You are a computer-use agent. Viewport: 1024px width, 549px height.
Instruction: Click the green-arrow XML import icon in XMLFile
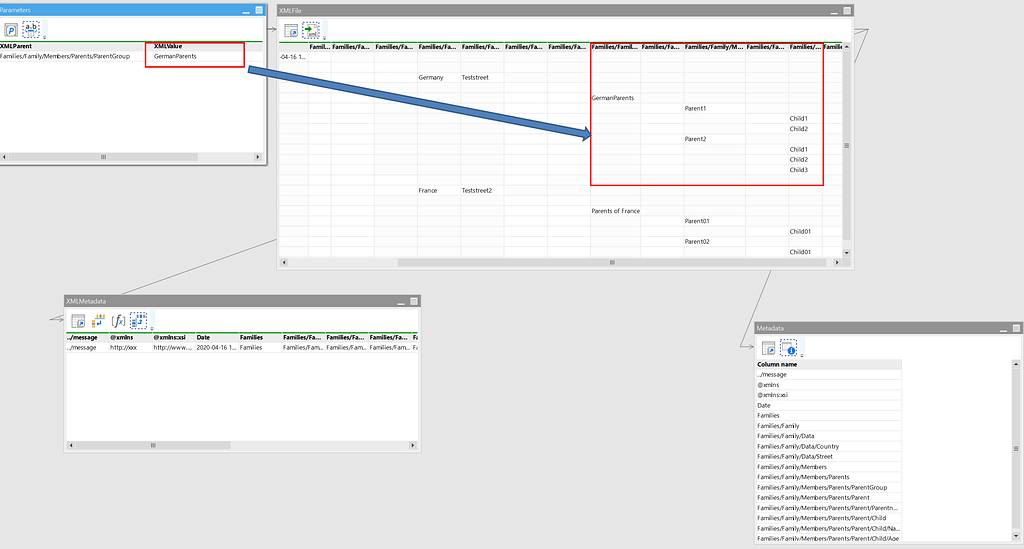(x=311, y=30)
